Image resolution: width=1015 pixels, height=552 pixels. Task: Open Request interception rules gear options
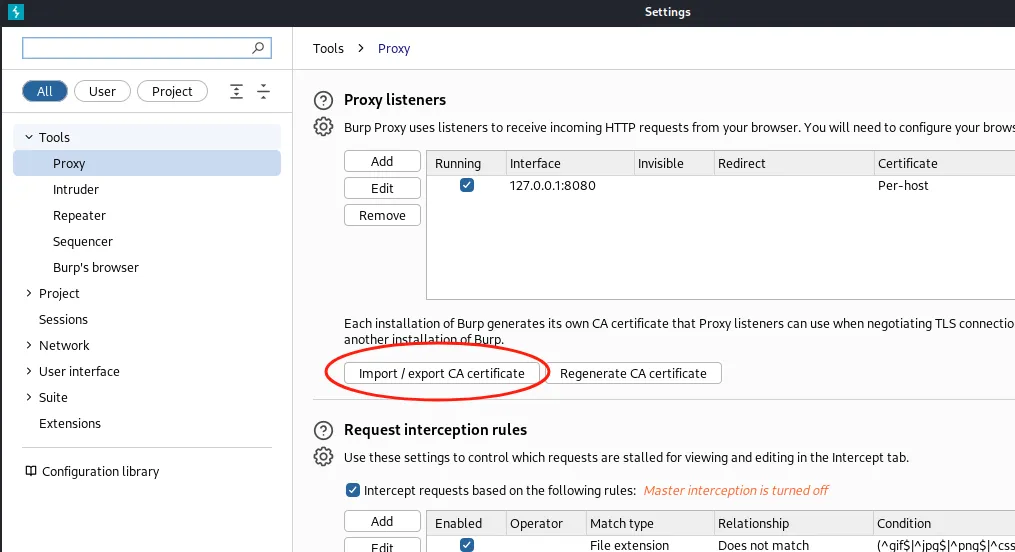323,457
